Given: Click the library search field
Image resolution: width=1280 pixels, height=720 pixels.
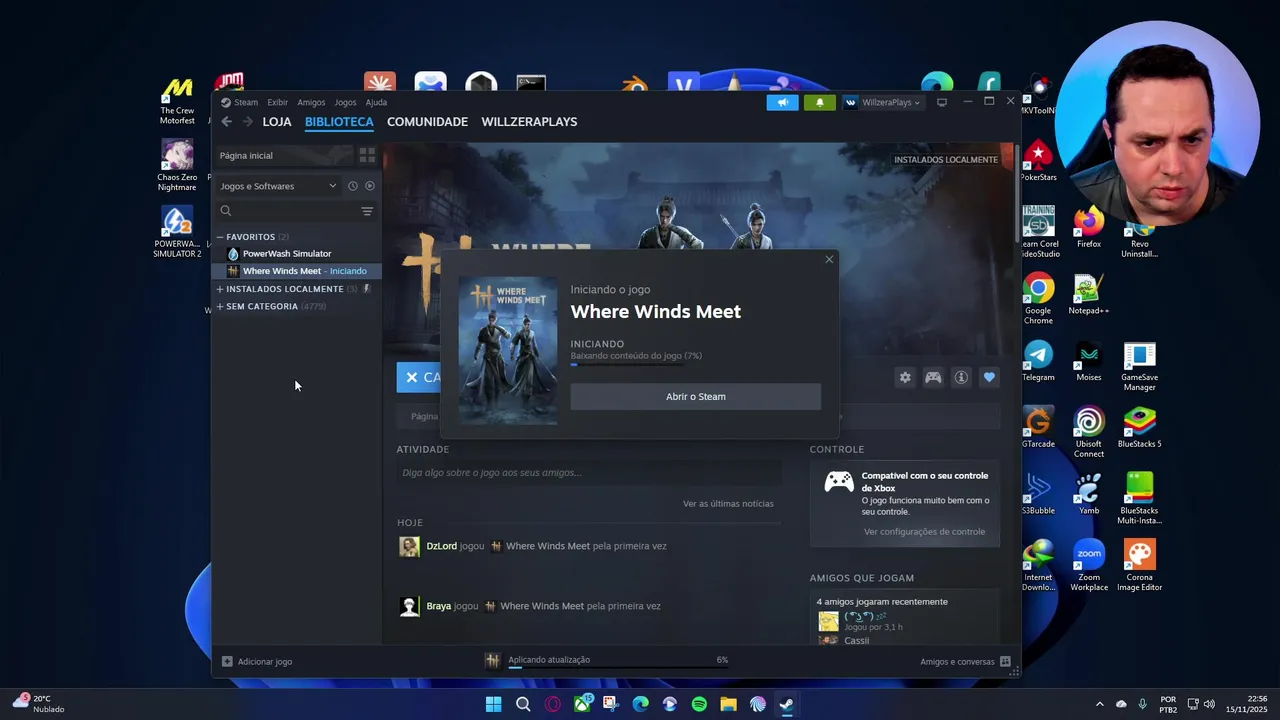Looking at the screenshot, I should pos(287,211).
